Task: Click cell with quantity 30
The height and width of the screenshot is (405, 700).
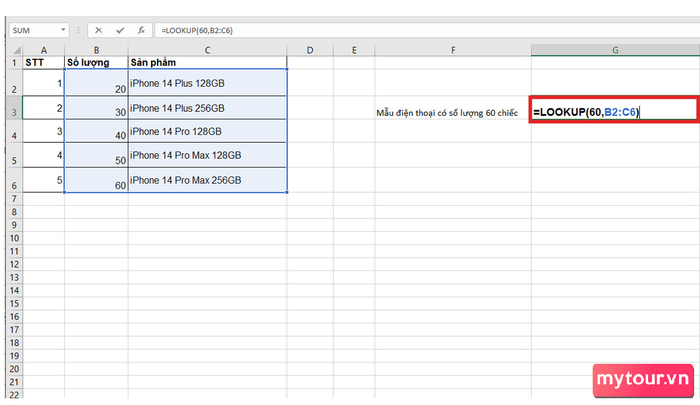Action: pos(96,108)
